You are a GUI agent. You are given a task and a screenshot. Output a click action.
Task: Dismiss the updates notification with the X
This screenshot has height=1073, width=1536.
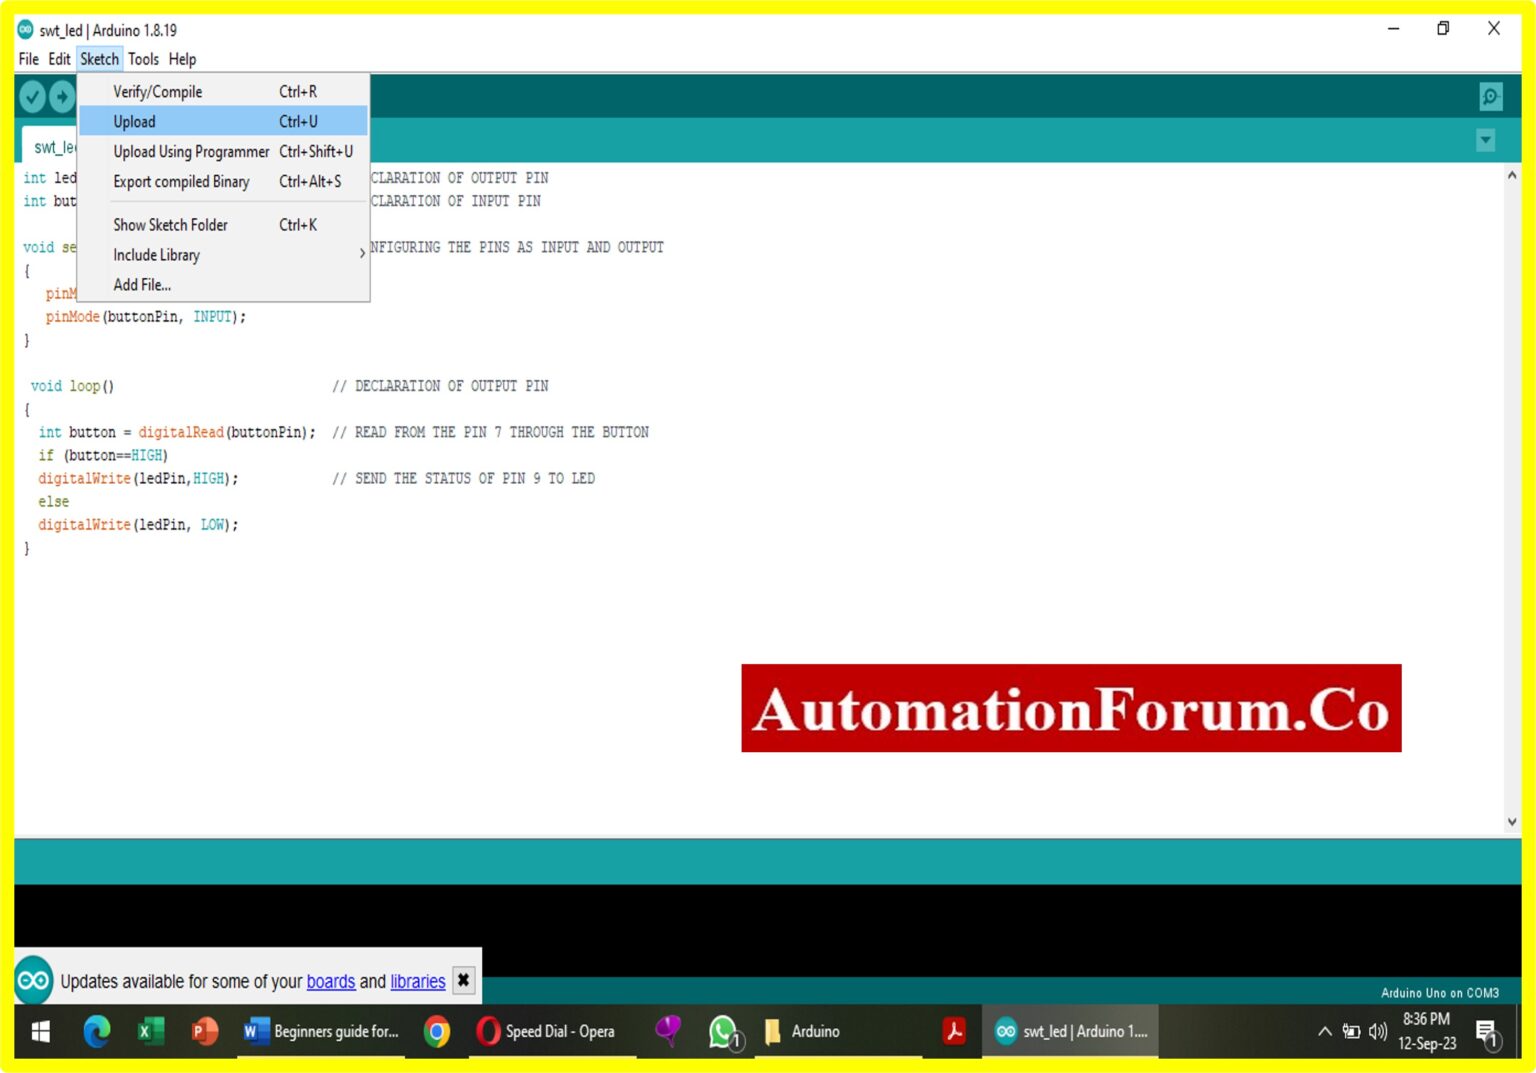[463, 981]
